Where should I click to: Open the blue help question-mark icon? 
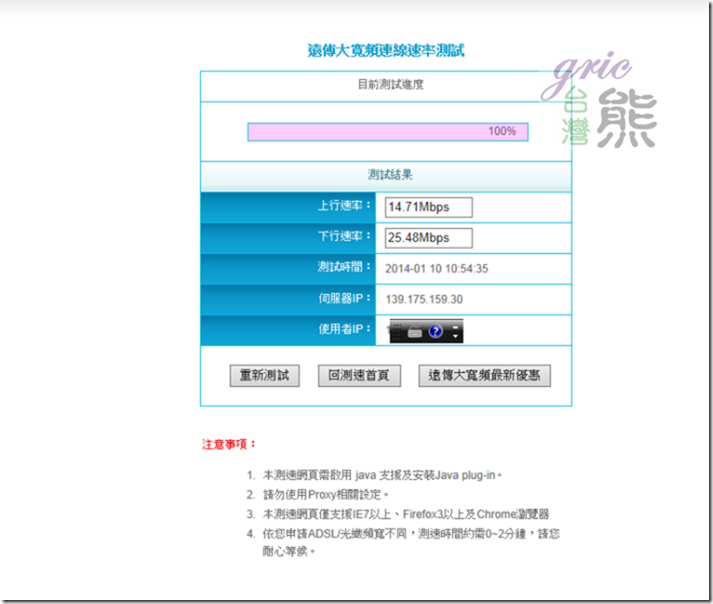click(435, 331)
